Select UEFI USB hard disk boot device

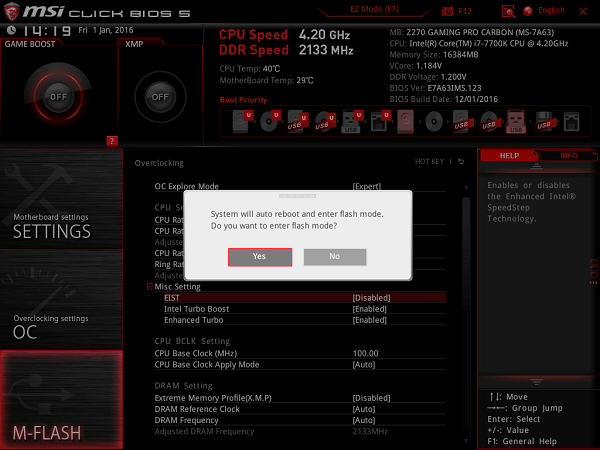tap(297, 121)
